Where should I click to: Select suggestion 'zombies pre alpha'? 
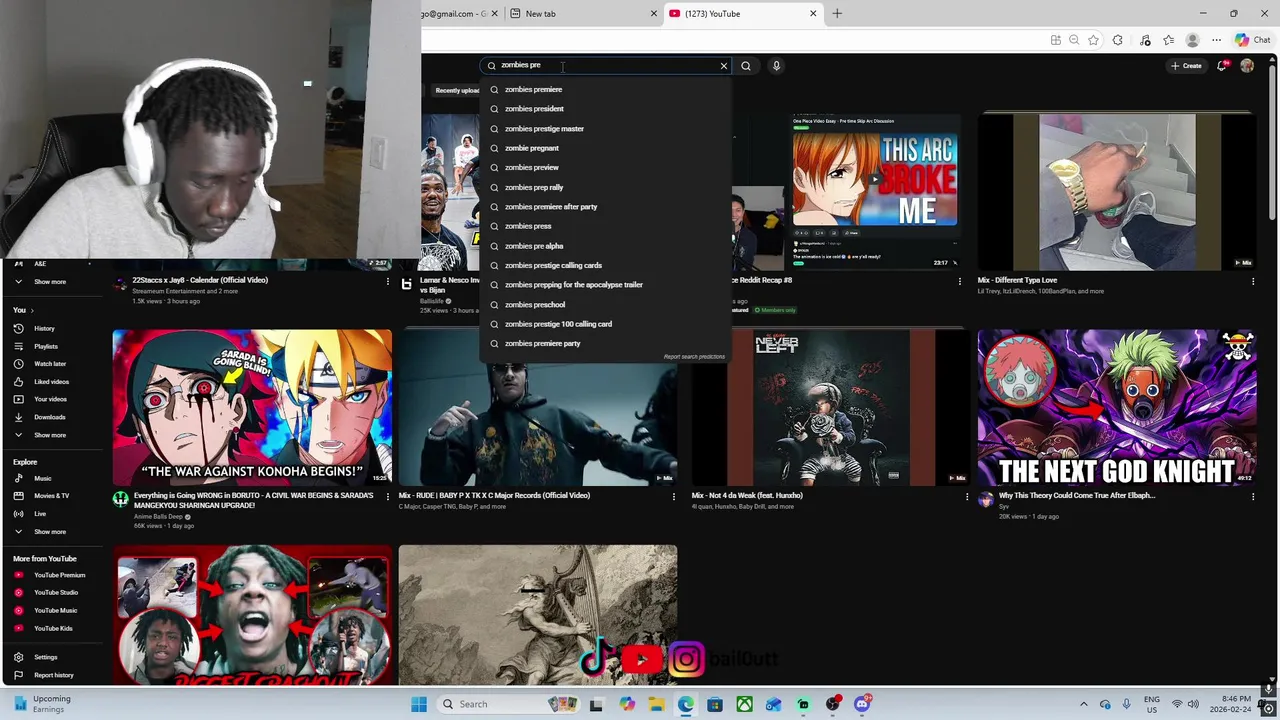pos(605,245)
